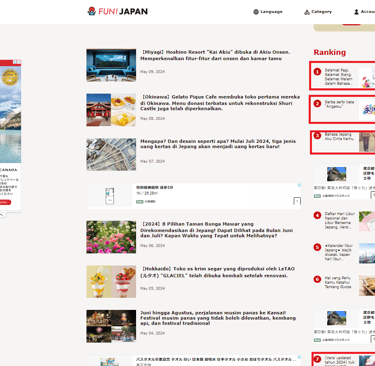Click the category icon beside Category
The image size is (375, 366).
(x=307, y=12)
